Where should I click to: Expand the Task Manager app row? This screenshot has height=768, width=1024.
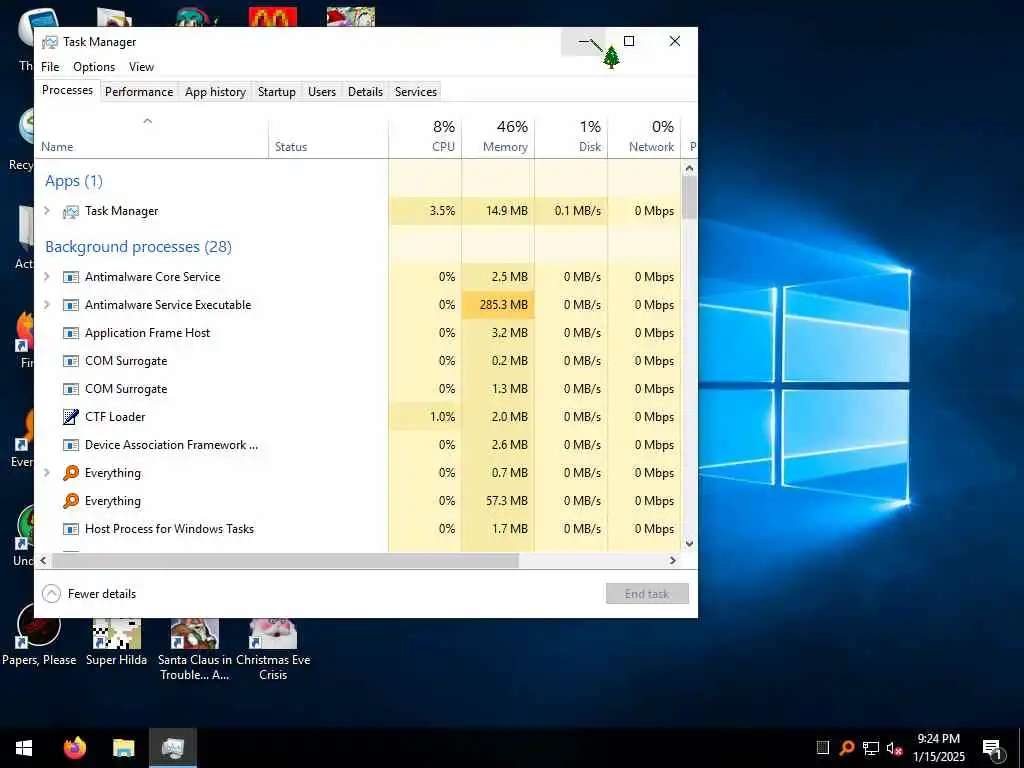[x=47, y=211]
